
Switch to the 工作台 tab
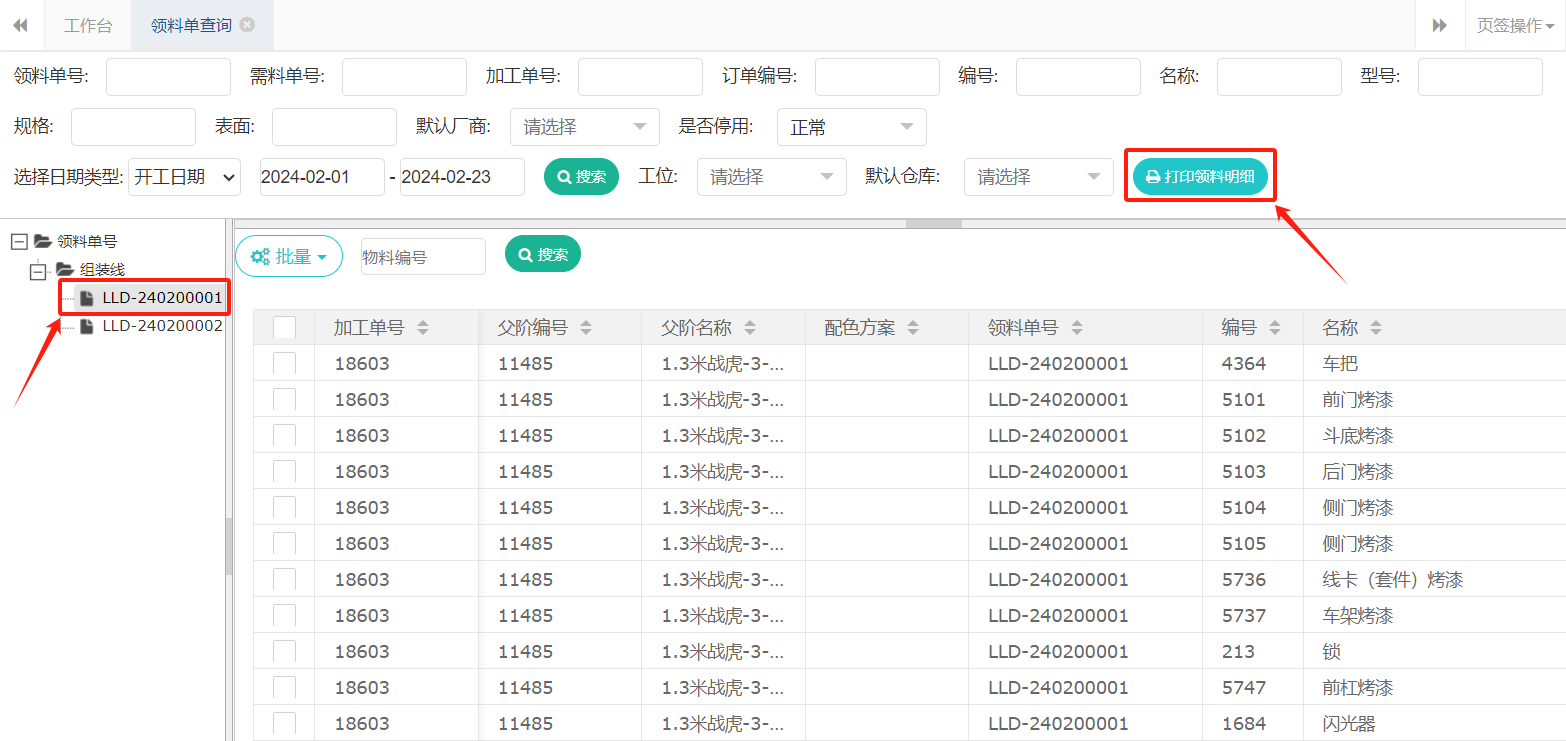(88, 26)
